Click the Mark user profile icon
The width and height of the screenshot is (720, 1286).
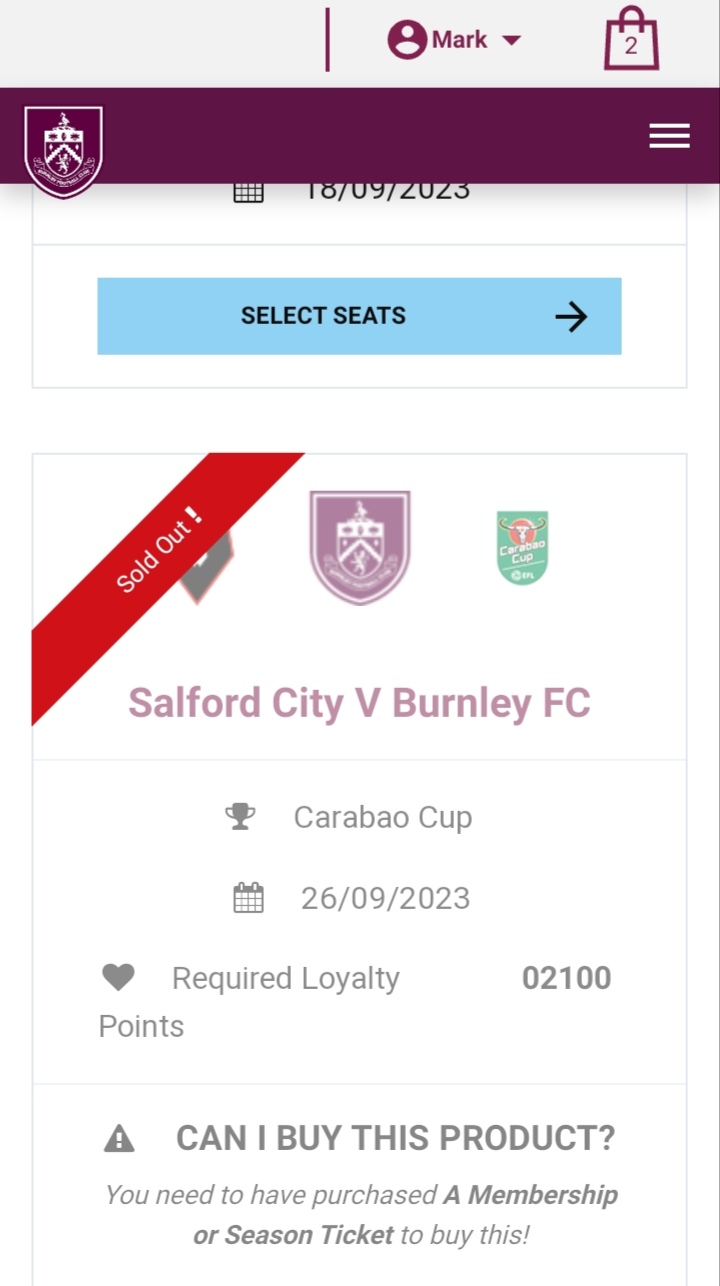click(407, 40)
